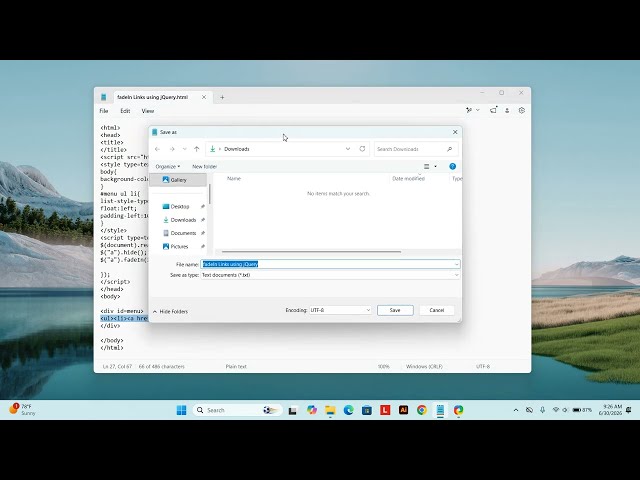Click the taskbar Search box

238,410
